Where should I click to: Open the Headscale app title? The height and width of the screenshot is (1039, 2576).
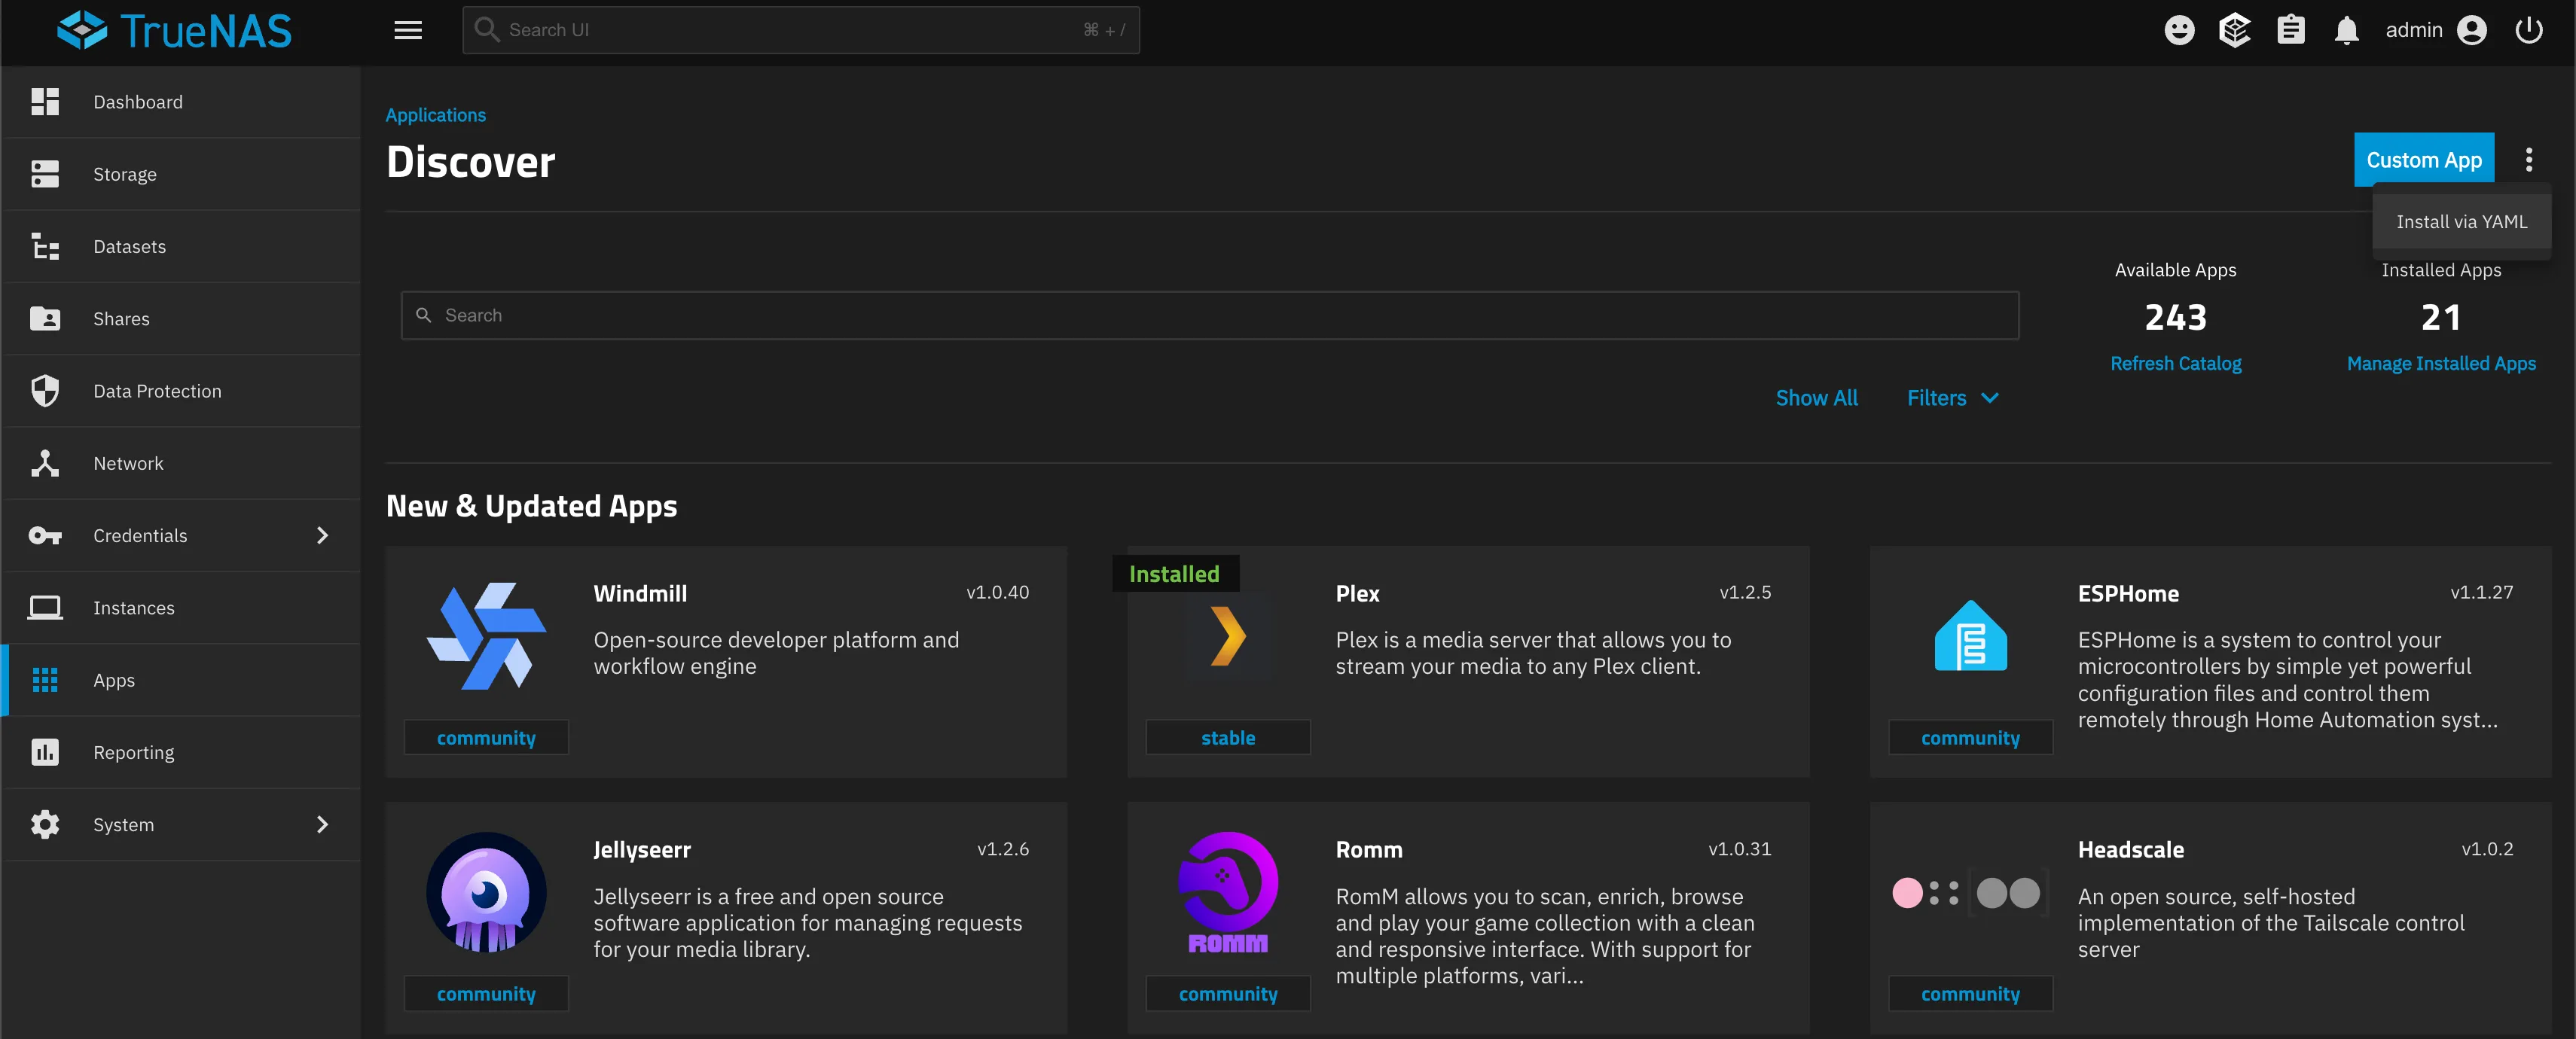click(x=2130, y=849)
